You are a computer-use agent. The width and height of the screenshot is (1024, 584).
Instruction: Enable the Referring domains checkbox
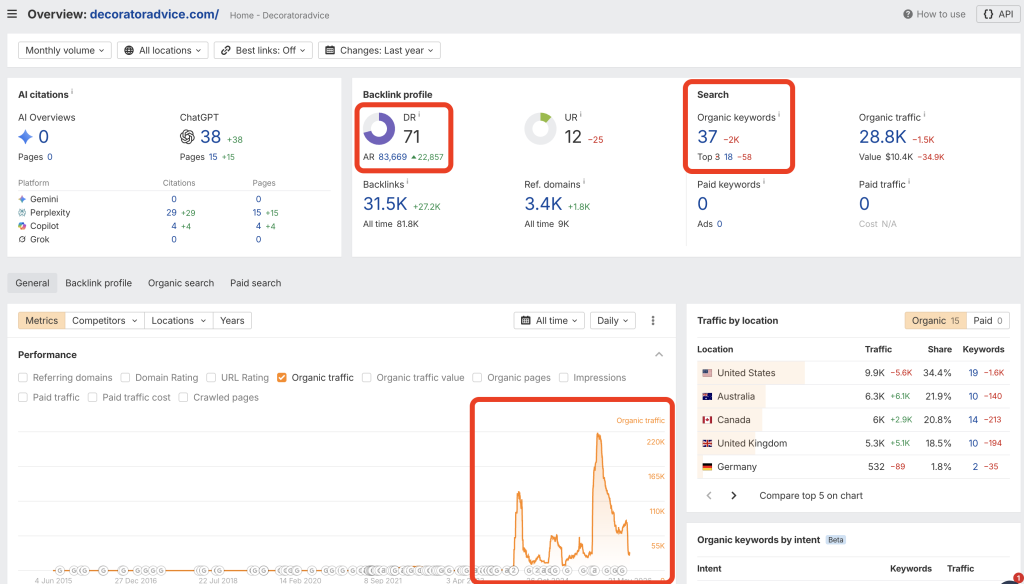23,378
